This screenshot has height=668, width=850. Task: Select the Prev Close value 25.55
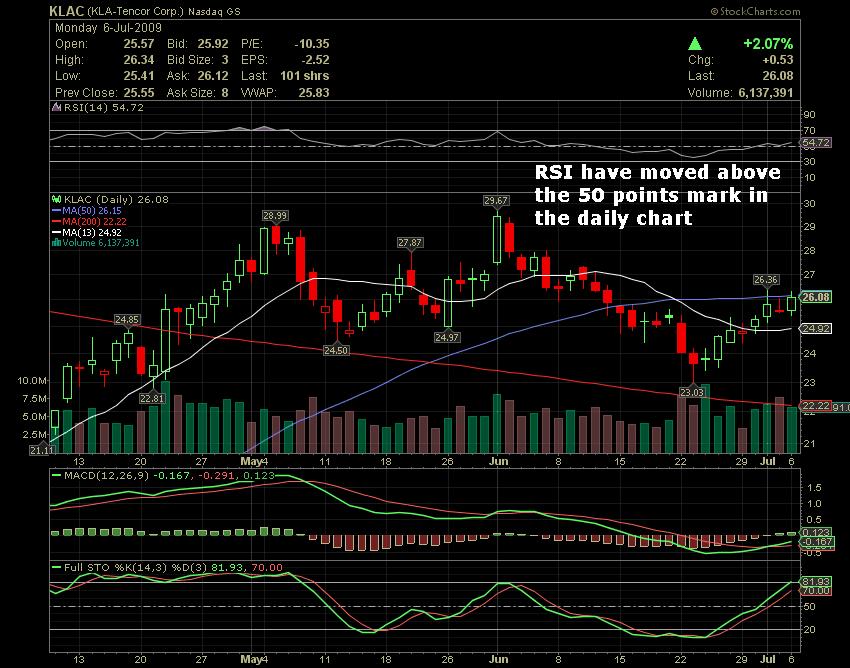coord(139,93)
